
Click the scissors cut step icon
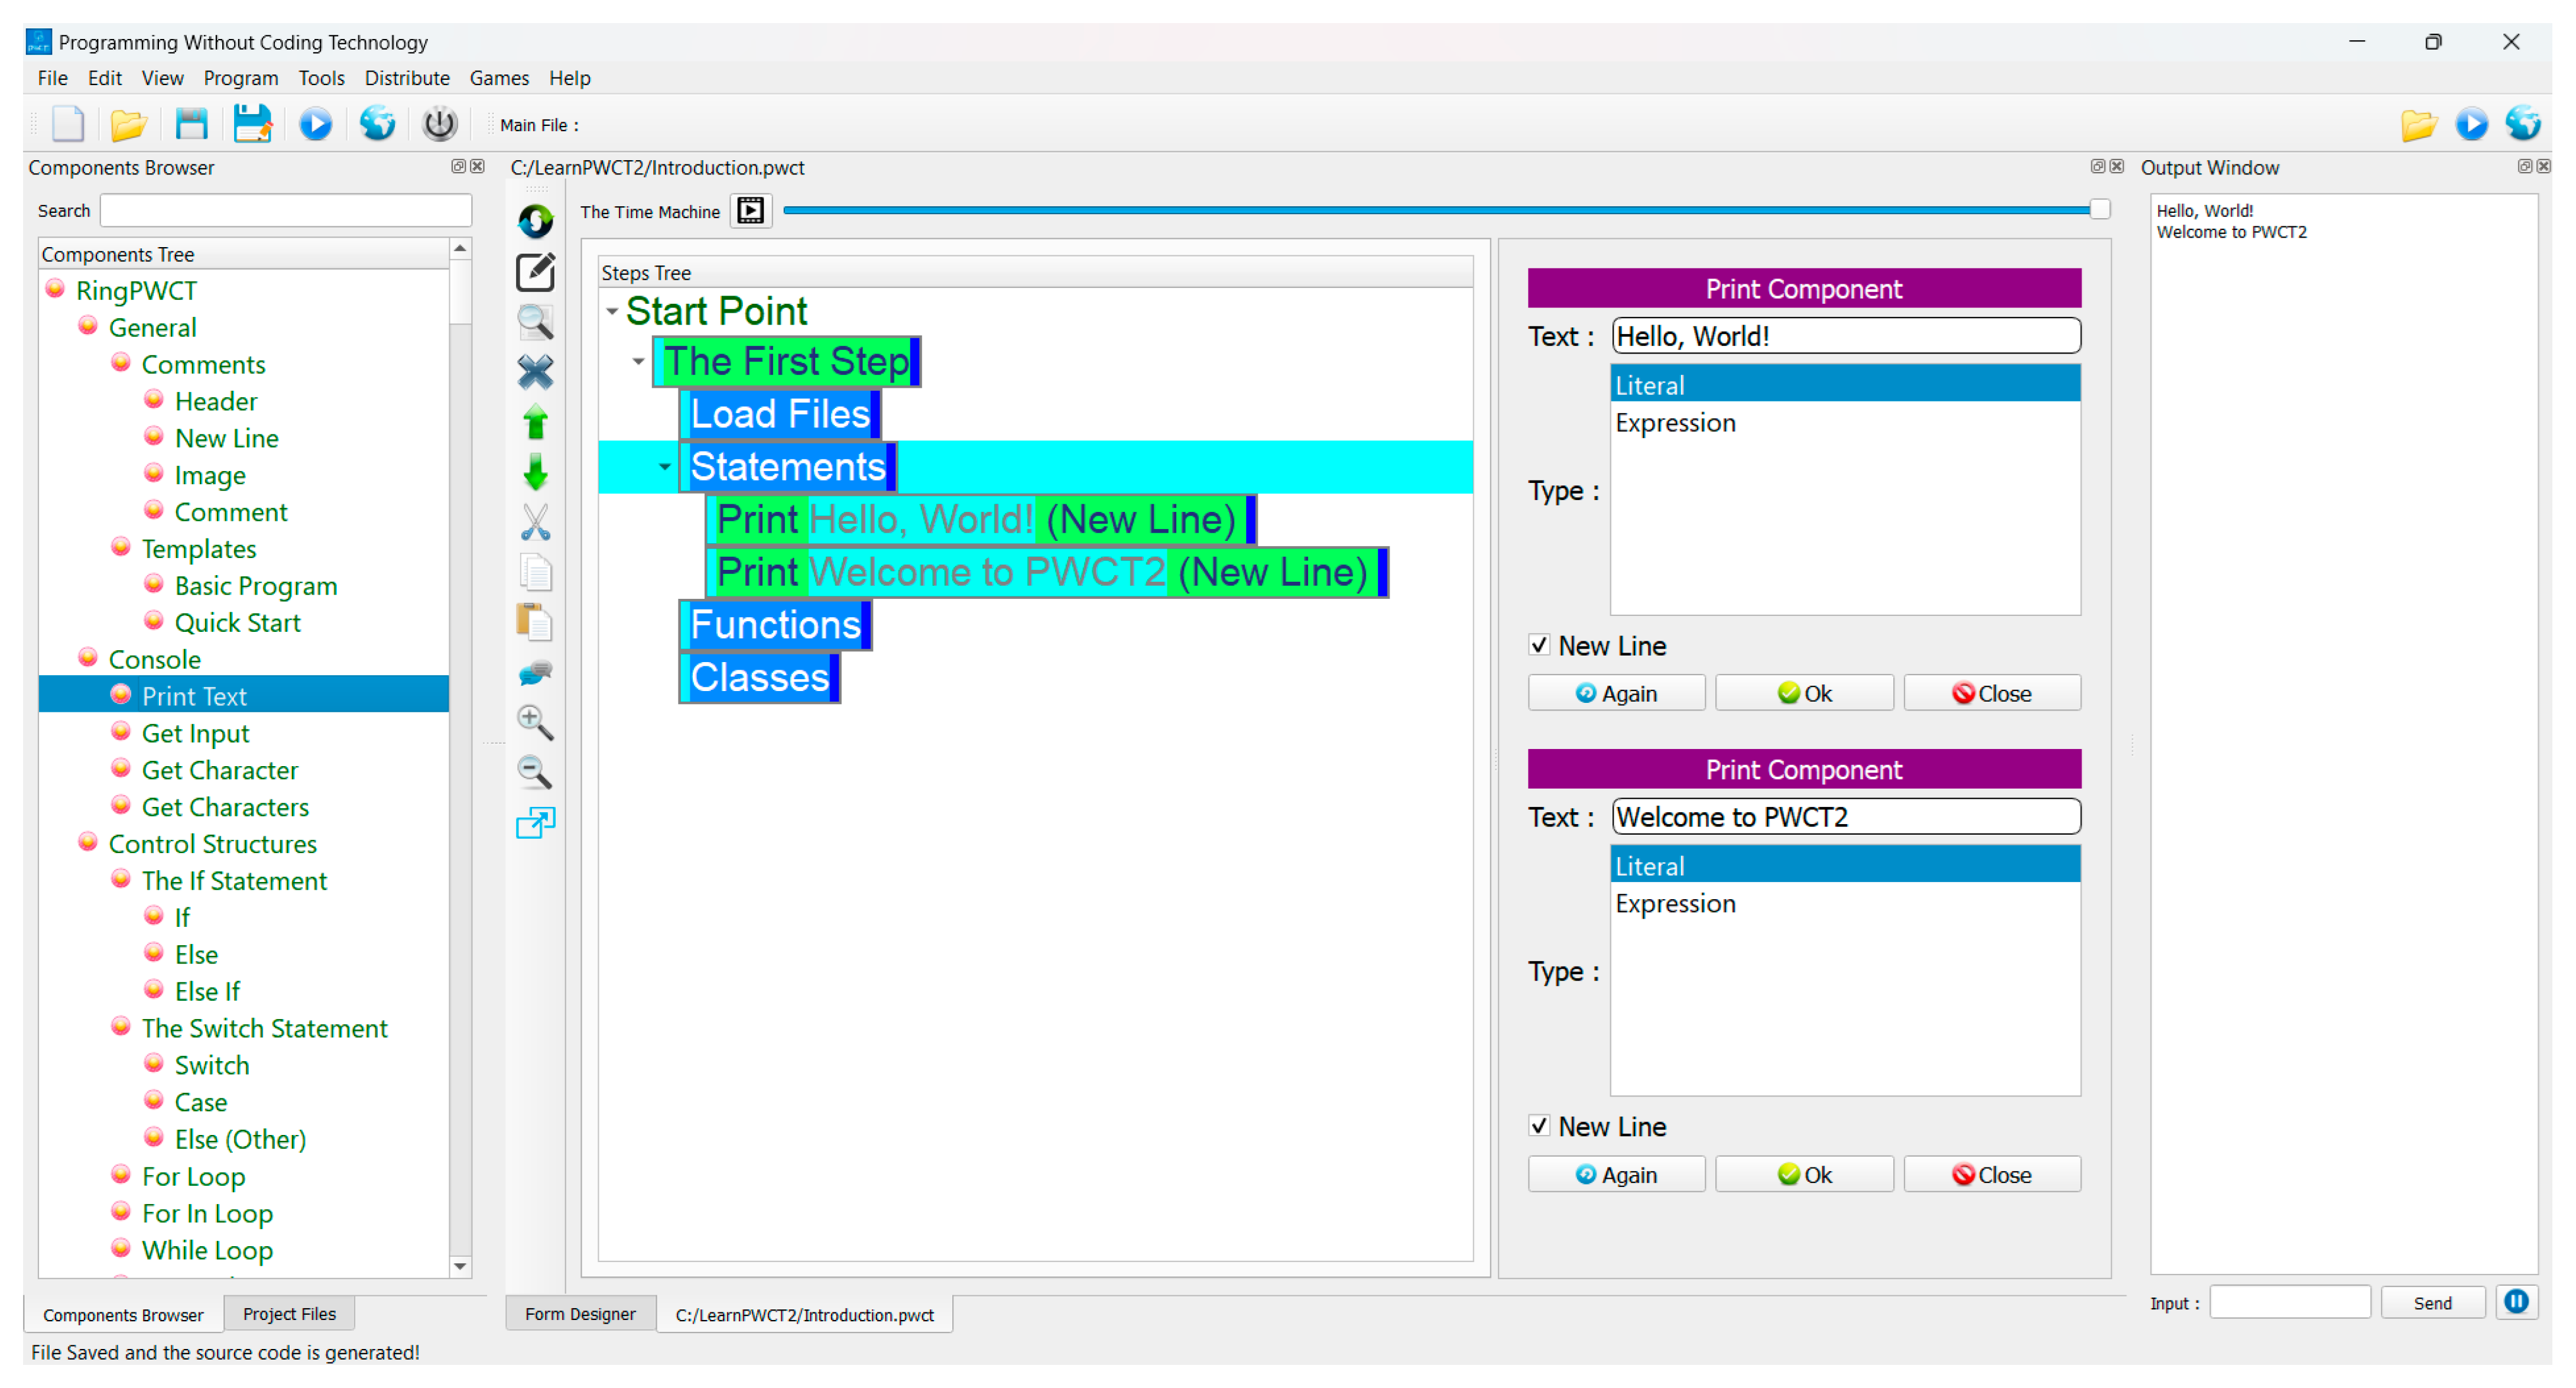click(535, 522)
